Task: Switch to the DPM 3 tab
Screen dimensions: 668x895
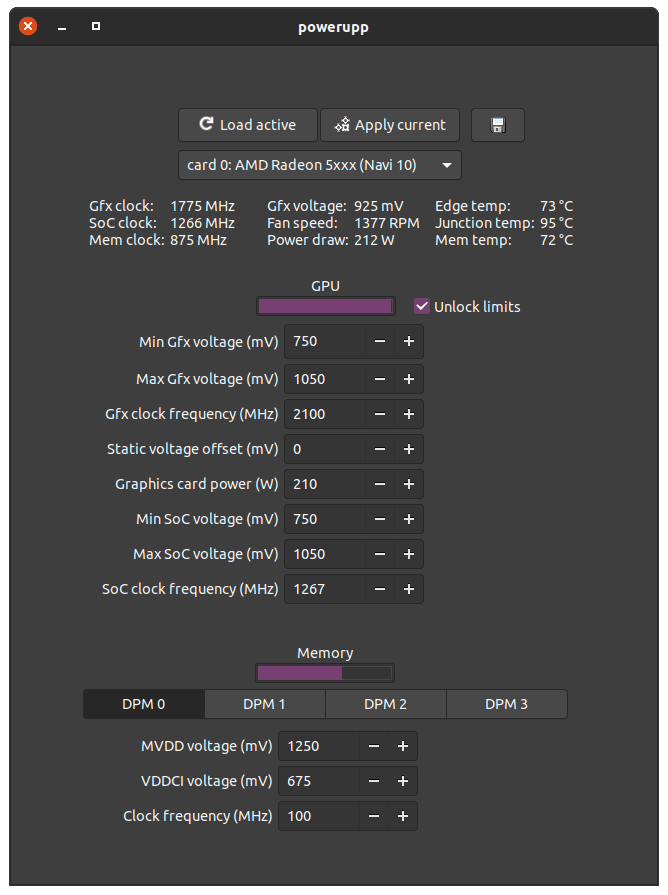Action: [x=507, y=704]
